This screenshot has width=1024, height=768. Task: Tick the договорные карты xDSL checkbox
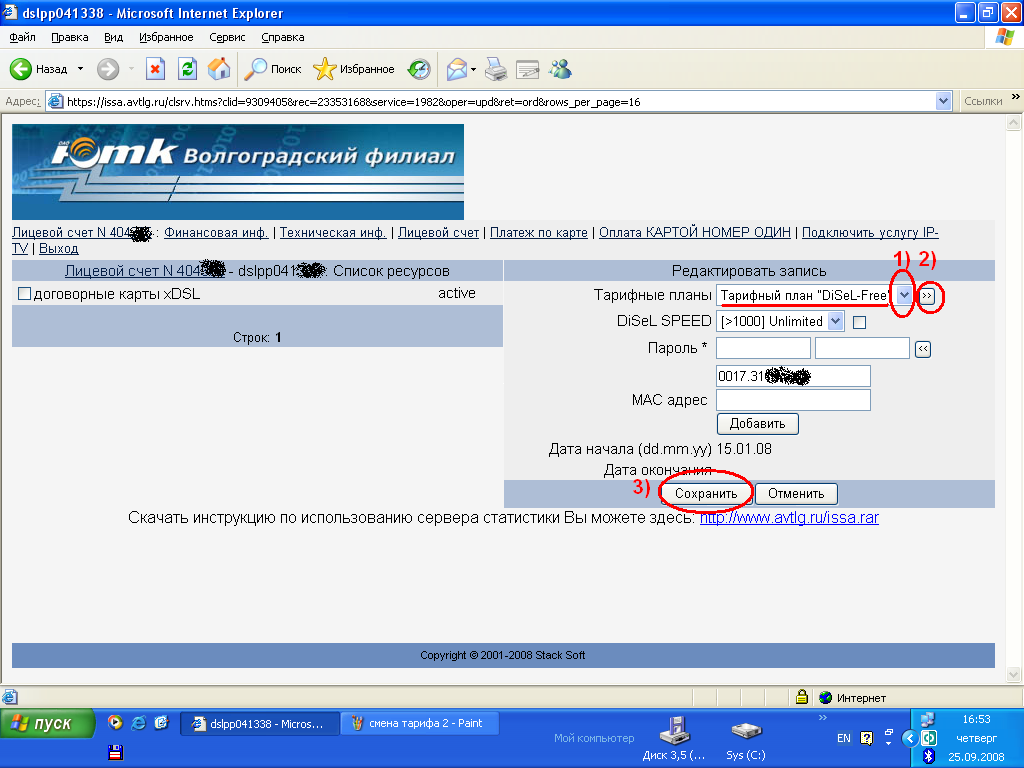point(24,294)
